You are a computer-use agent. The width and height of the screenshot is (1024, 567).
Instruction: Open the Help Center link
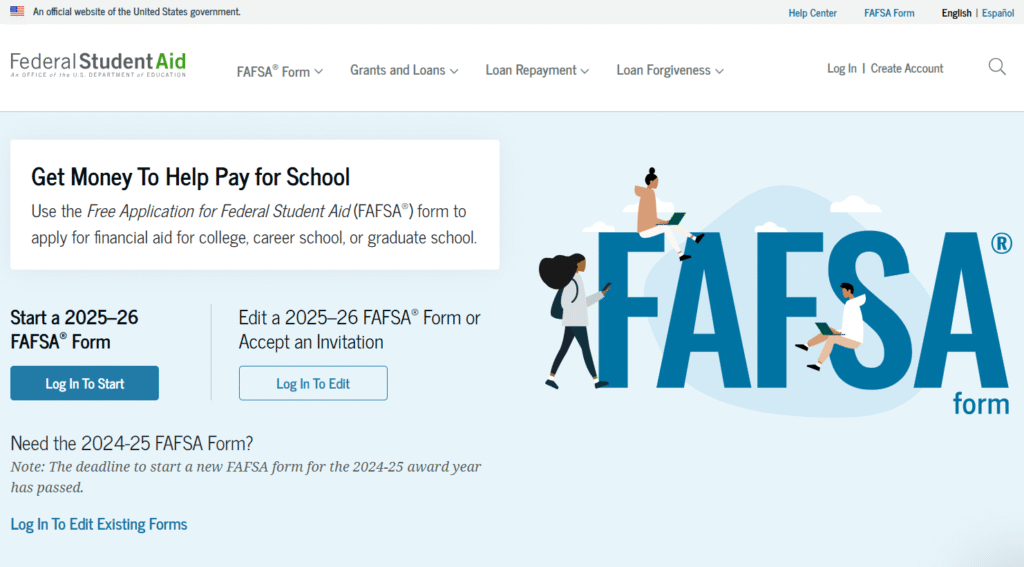812,13
